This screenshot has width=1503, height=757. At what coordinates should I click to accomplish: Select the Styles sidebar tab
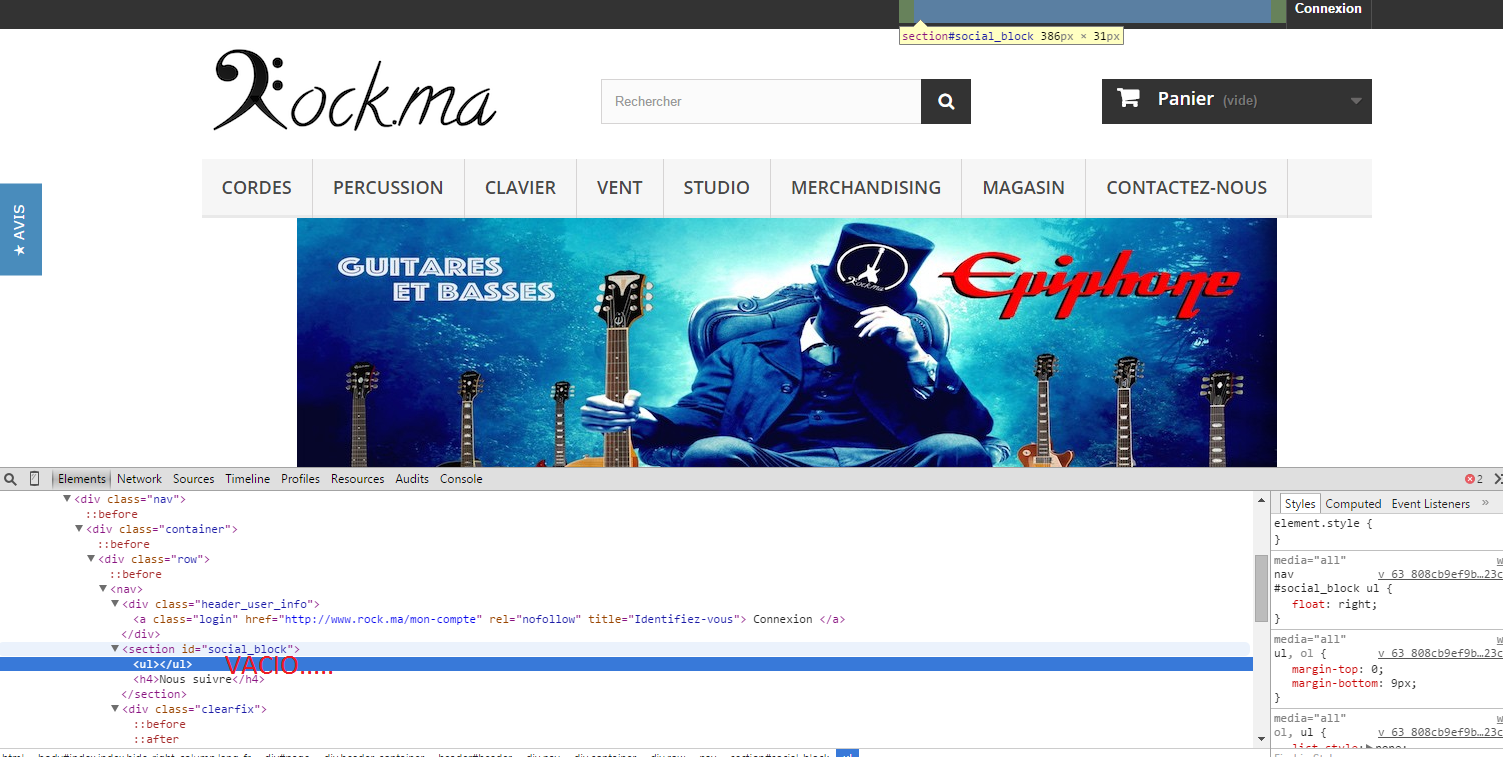point(1300,504)
